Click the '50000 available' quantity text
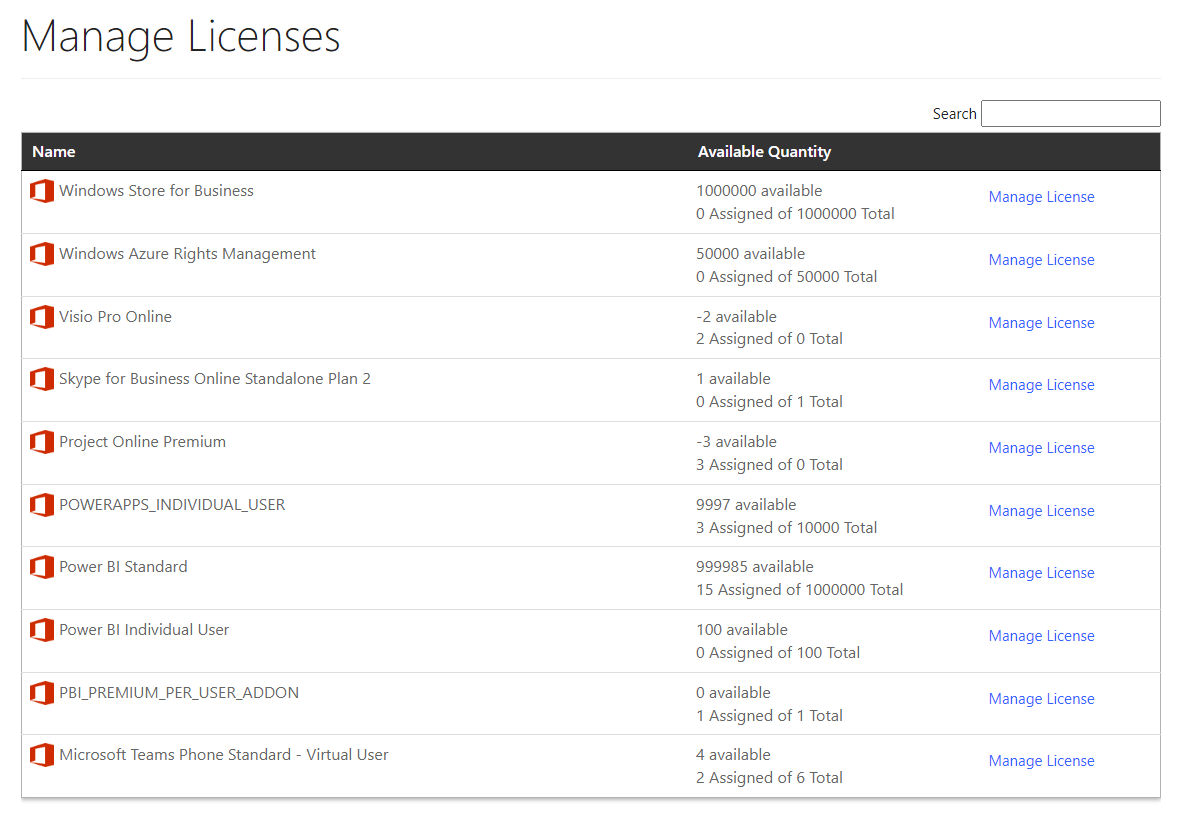This screenshot has height=813, width=1177. coord(750,254)
